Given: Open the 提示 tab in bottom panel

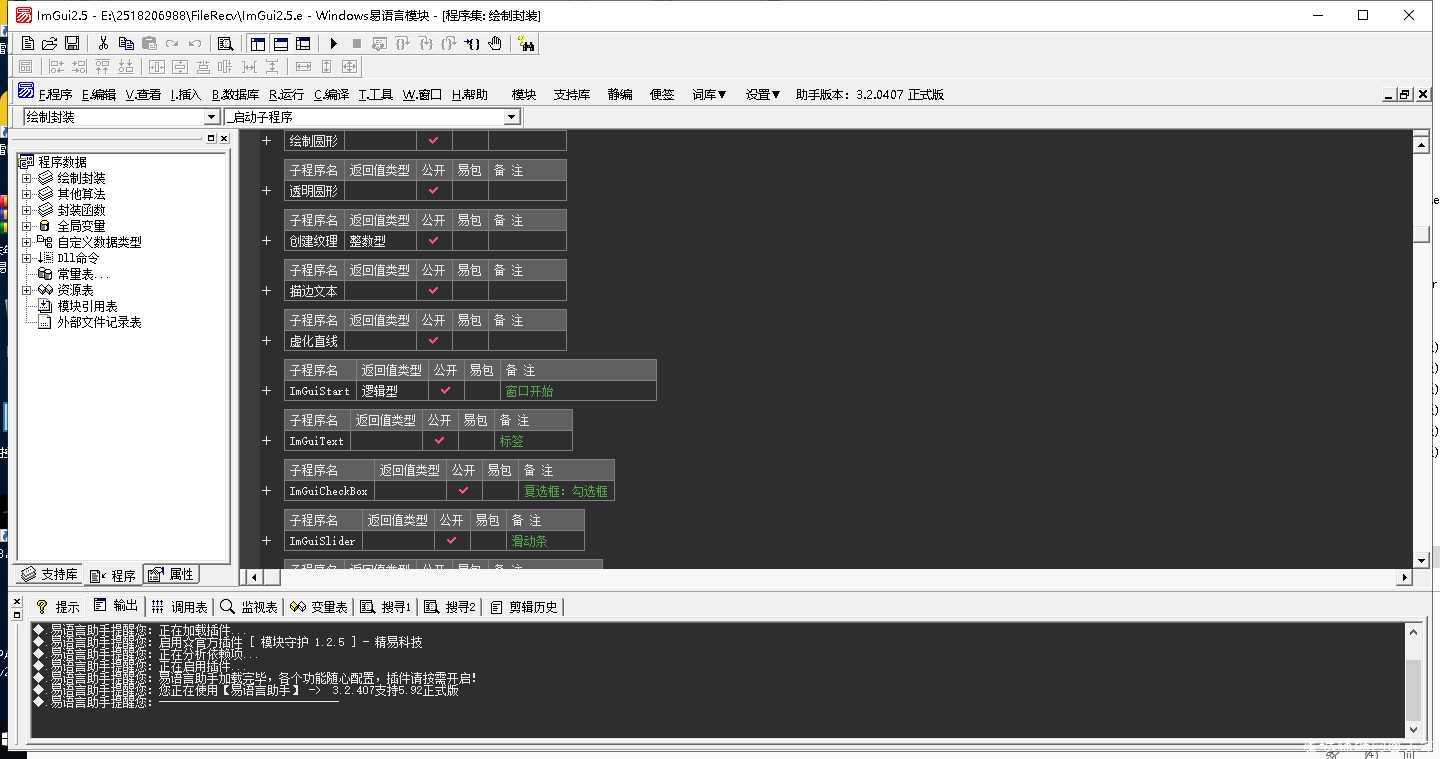Looking at the screenshot, I should coord(58,607).
